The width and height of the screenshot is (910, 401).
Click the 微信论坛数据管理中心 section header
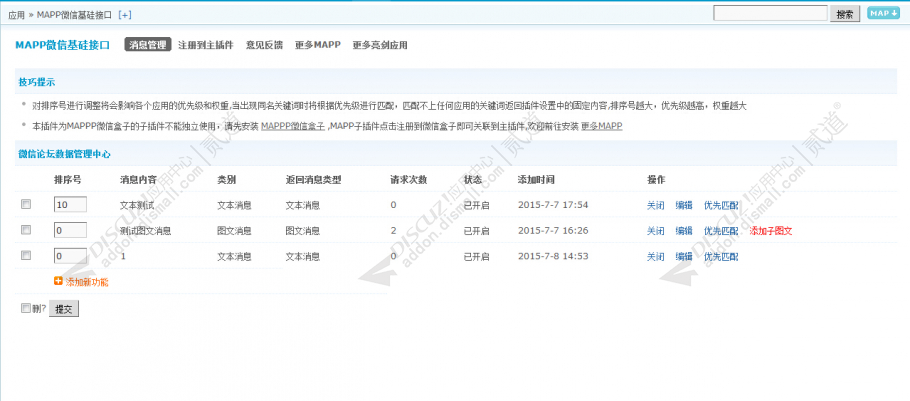(64, 154)
